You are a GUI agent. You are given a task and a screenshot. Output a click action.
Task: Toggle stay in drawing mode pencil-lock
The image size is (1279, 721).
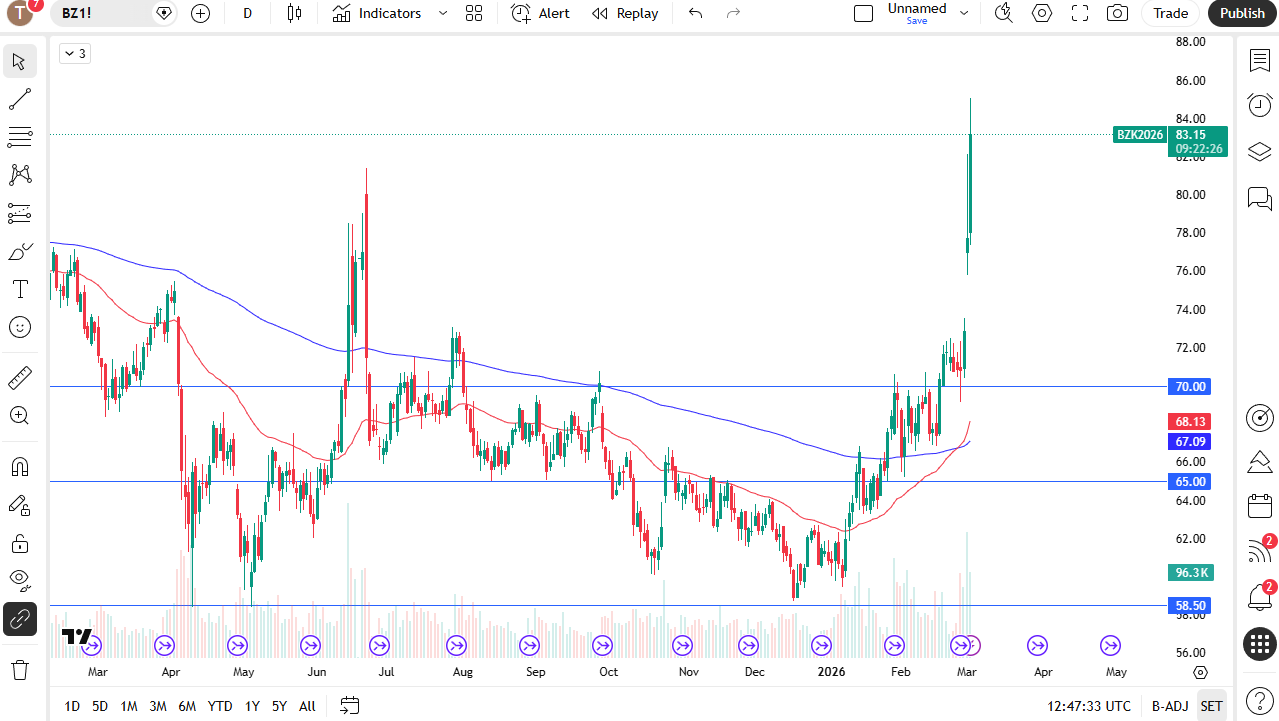pyautogui.click(x=20, y=505)
